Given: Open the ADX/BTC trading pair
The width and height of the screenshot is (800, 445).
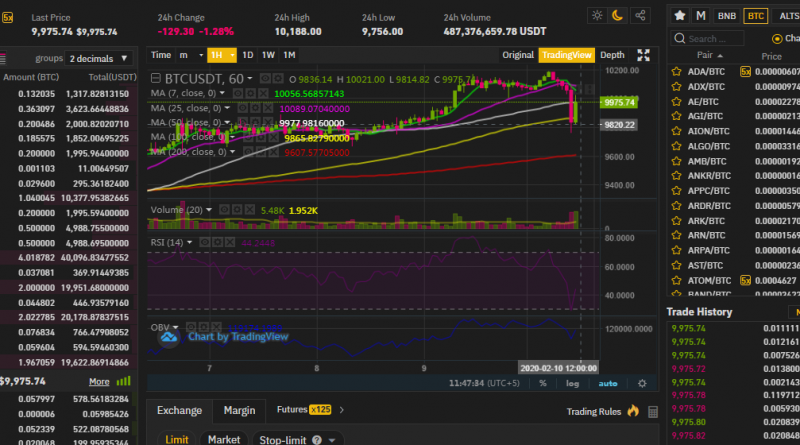Looking at the screenshot, I should [706, 87].
